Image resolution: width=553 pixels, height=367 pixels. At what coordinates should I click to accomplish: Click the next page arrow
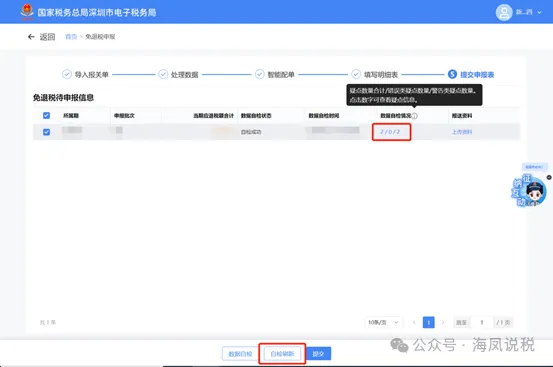click(x=443, y=322)
